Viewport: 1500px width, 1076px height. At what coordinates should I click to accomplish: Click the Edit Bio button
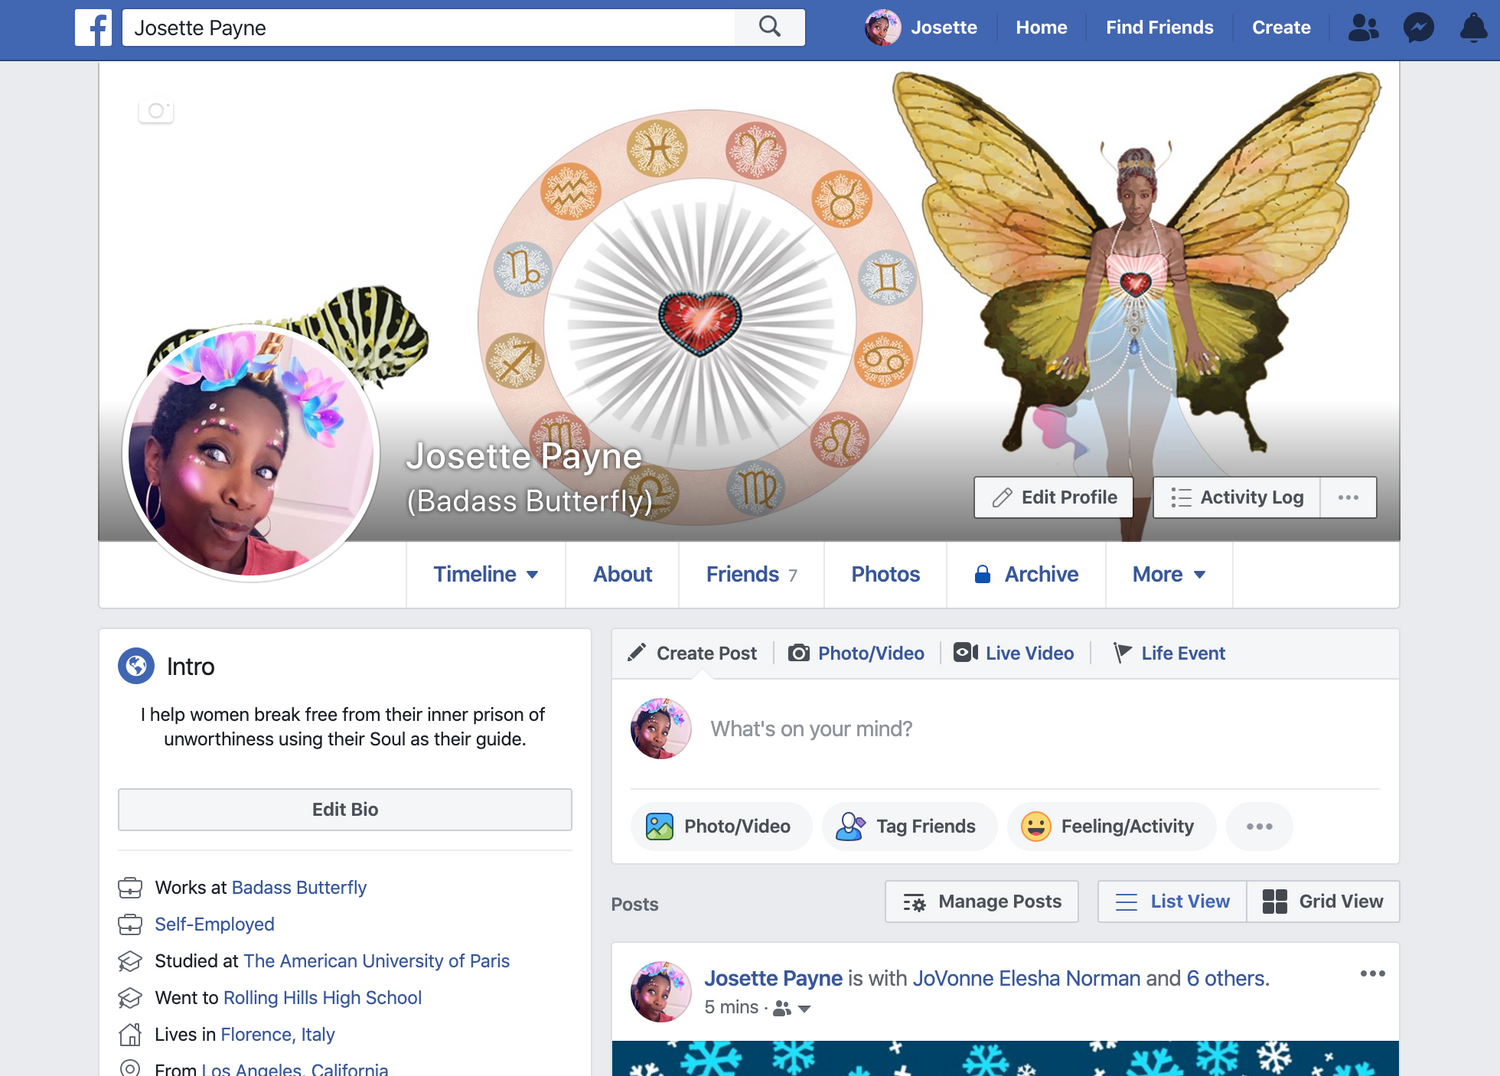pyautogui.click(x=345, y=810)
